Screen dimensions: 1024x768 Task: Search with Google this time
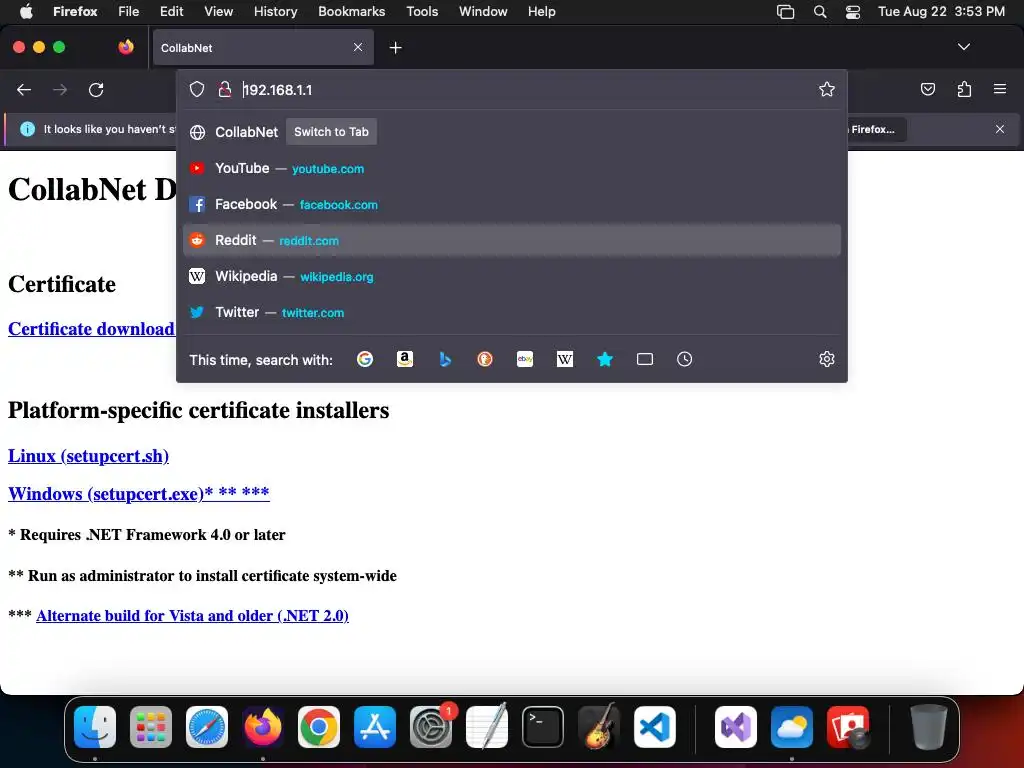coord(365,359)
